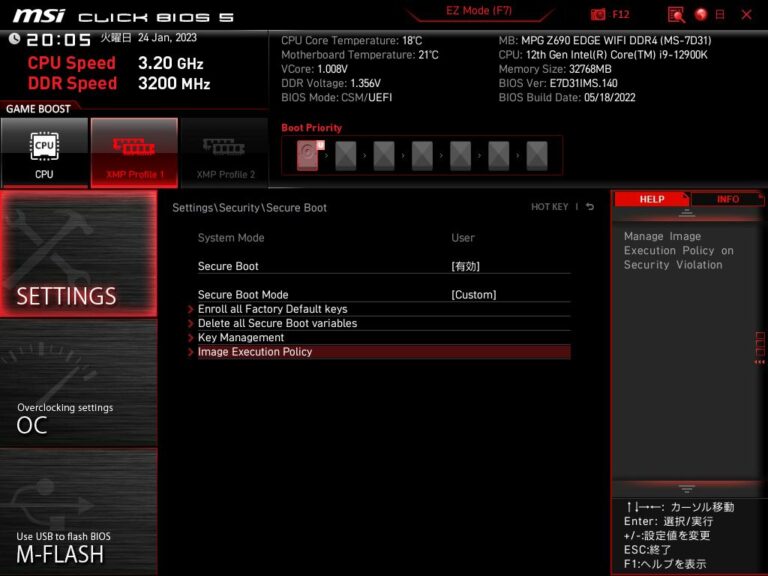The height and width of the screenshot is (576, 768).
Task: Open the Key Management submenu
Action: pos(241,337)
